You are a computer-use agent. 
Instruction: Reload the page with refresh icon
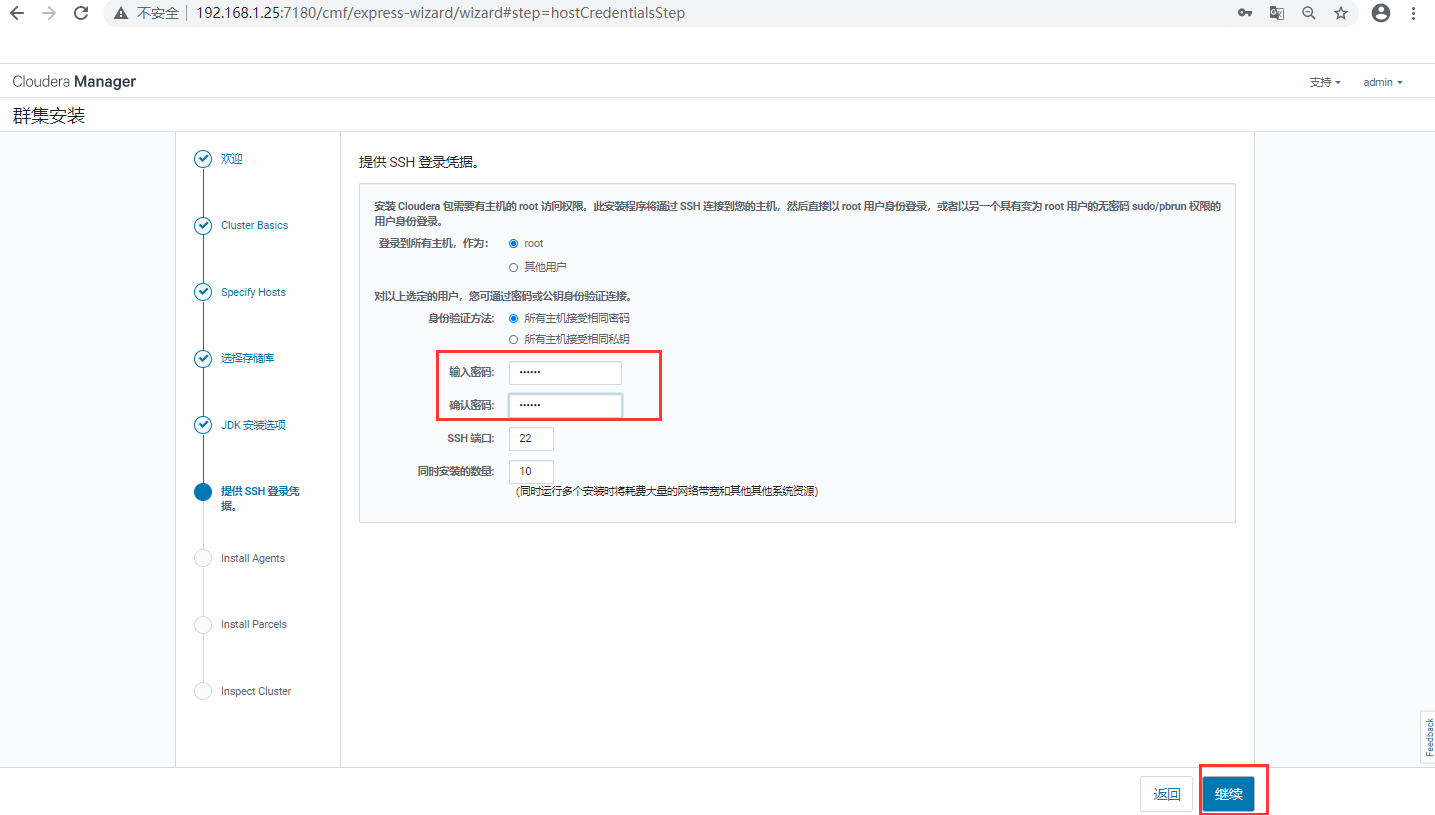pyautogui.click(x=82, y=13)
